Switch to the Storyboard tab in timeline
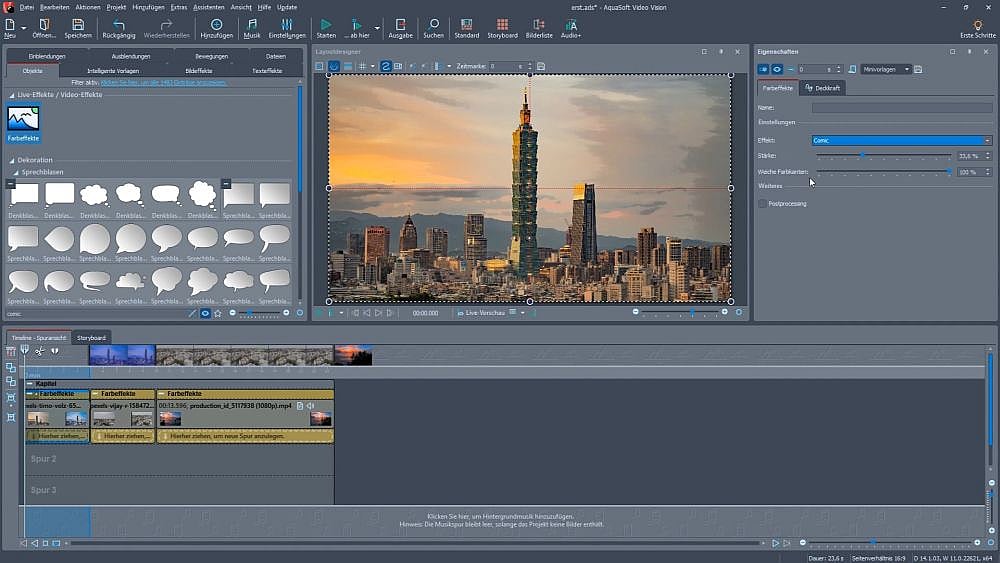 (91, 338)
